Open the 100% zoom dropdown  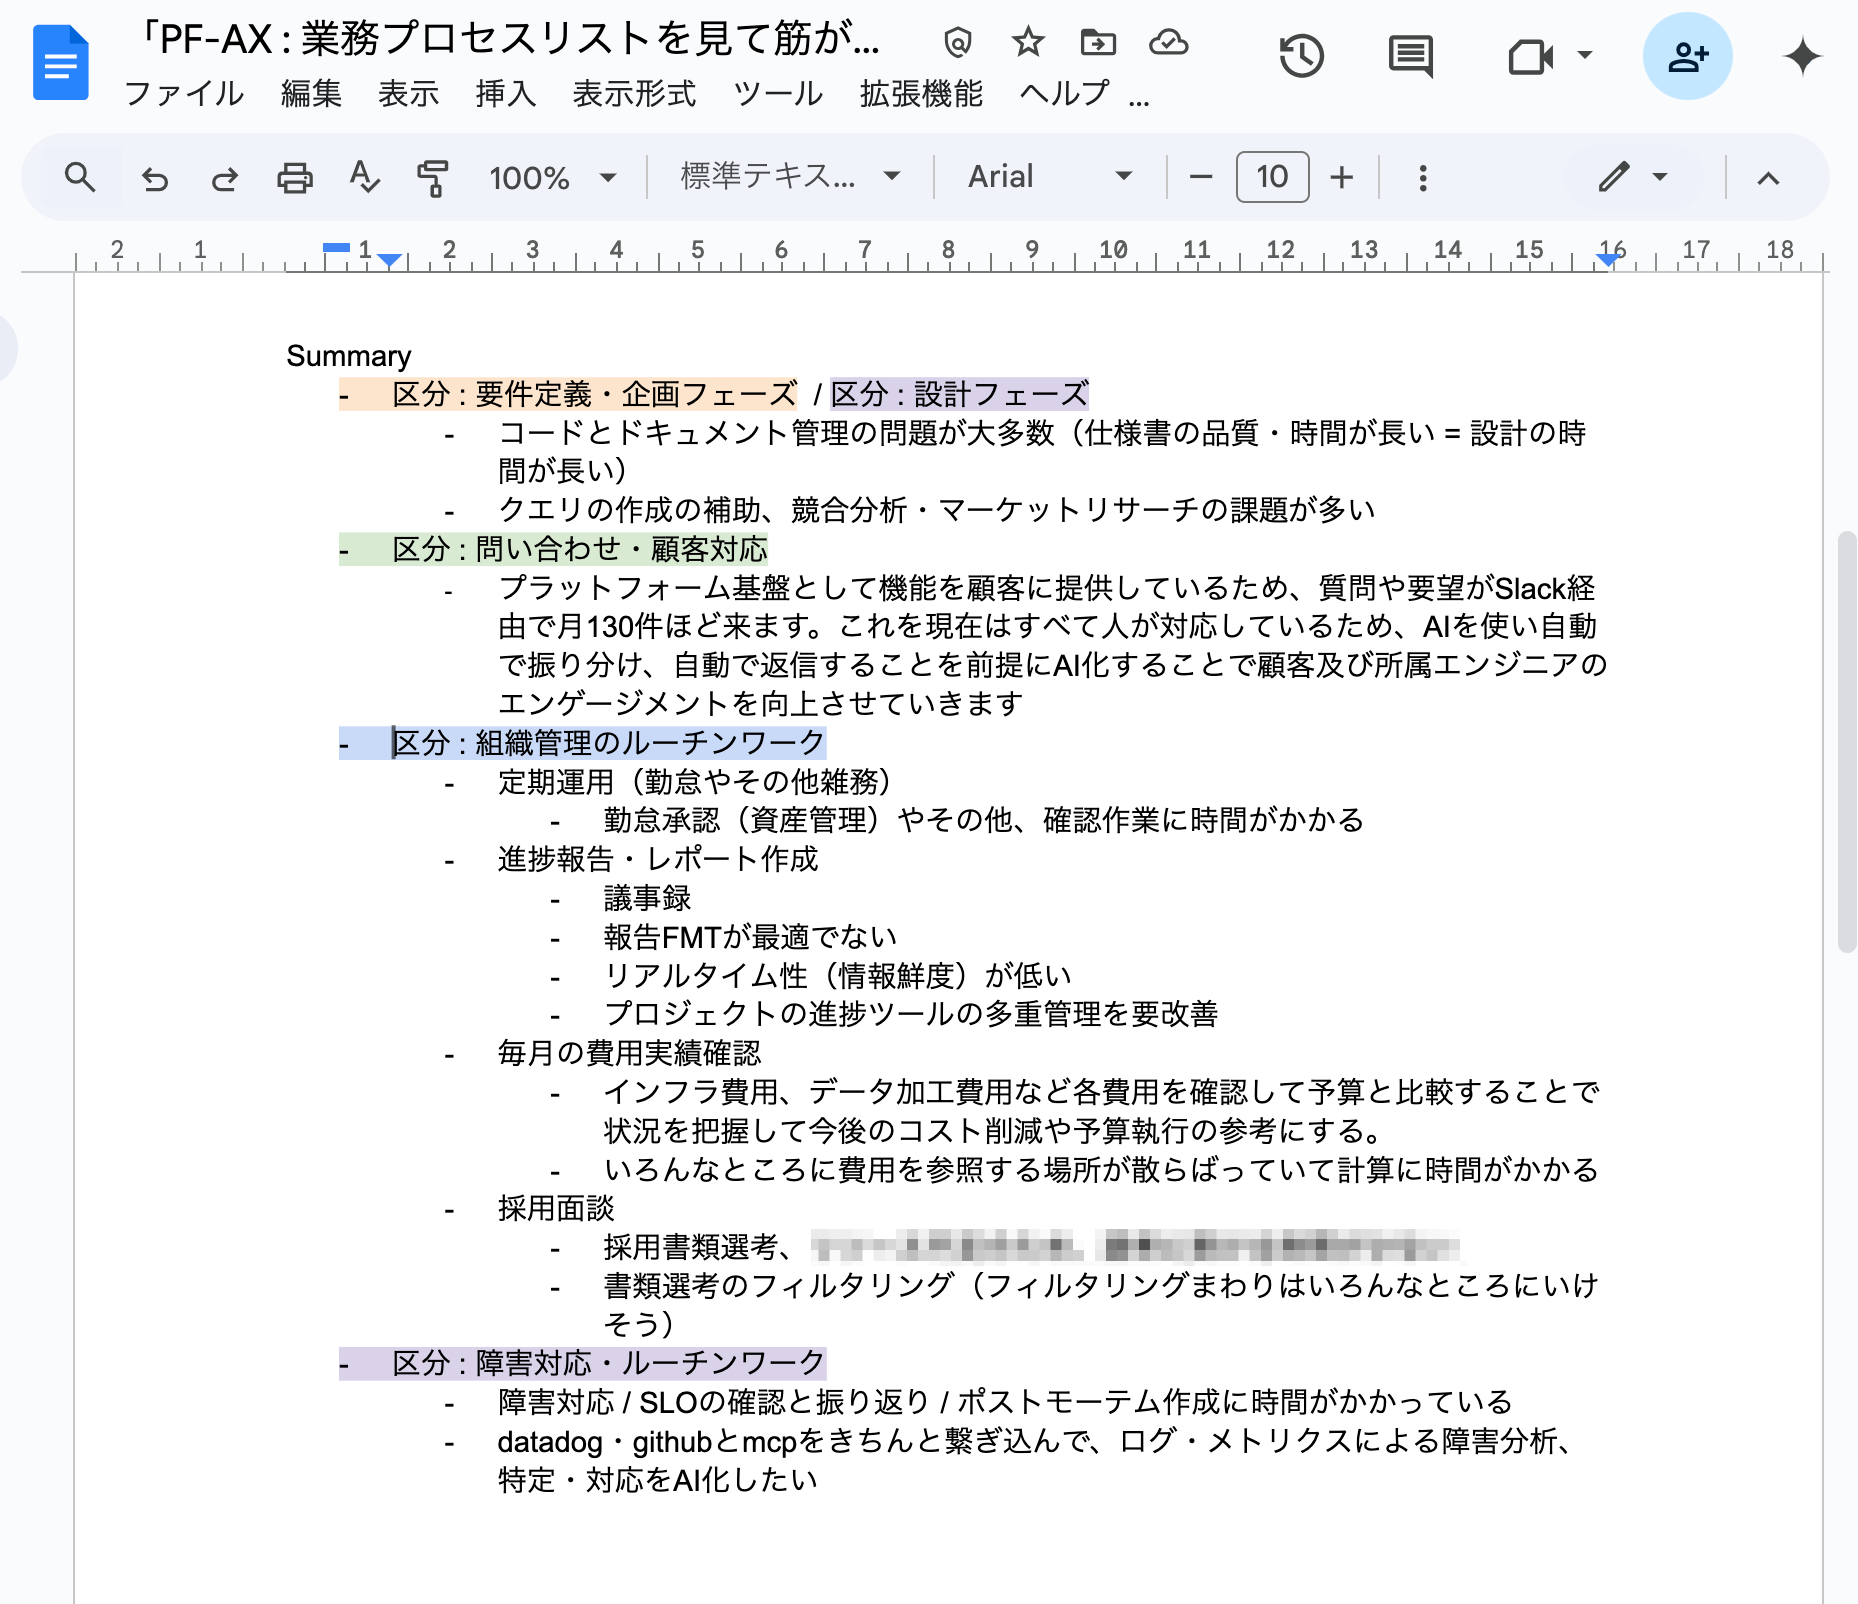click(552, 178)
